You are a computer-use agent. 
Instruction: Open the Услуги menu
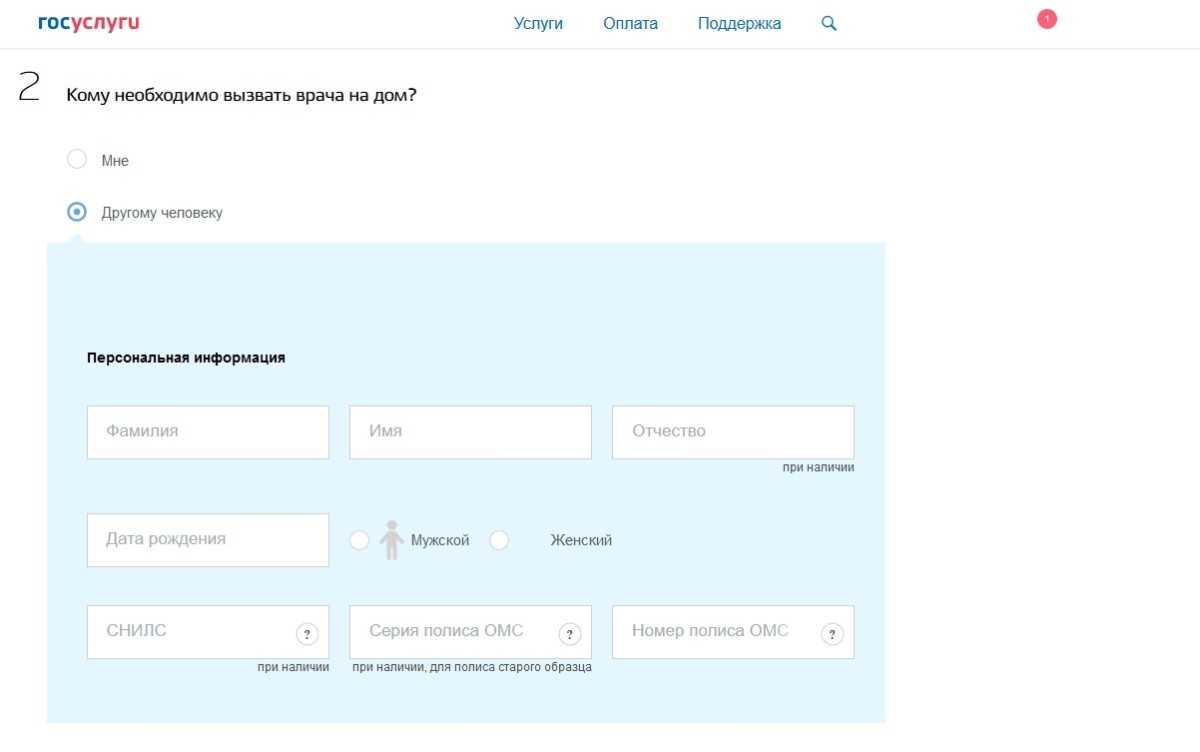click(x=538, y=23)
